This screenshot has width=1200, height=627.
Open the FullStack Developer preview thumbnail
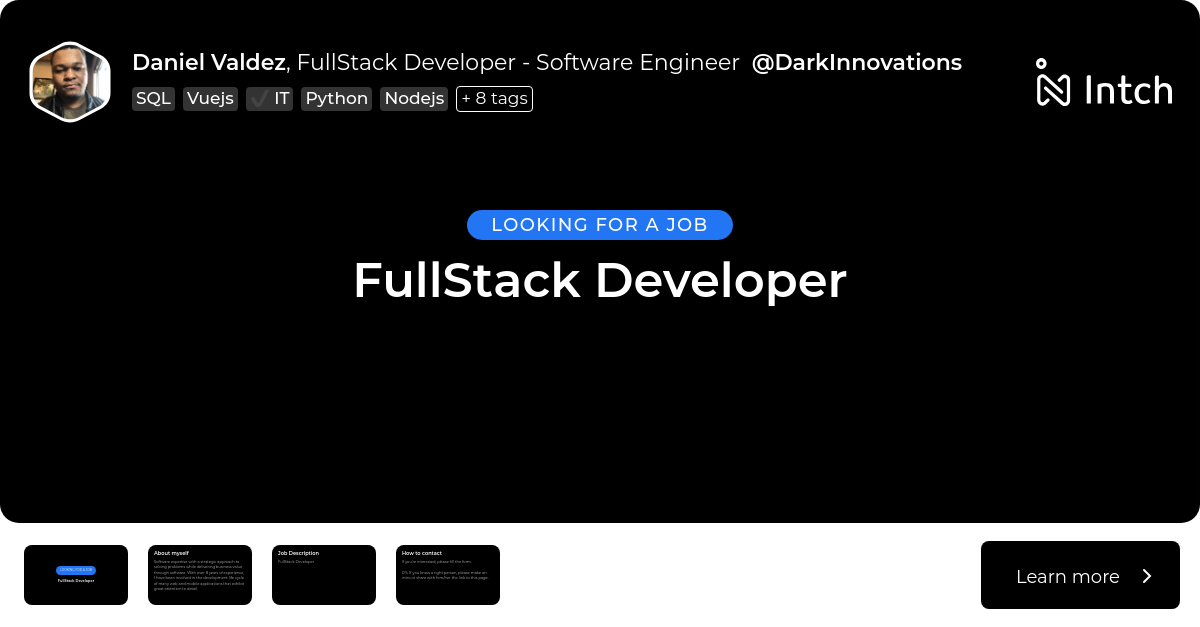(76, 575)
